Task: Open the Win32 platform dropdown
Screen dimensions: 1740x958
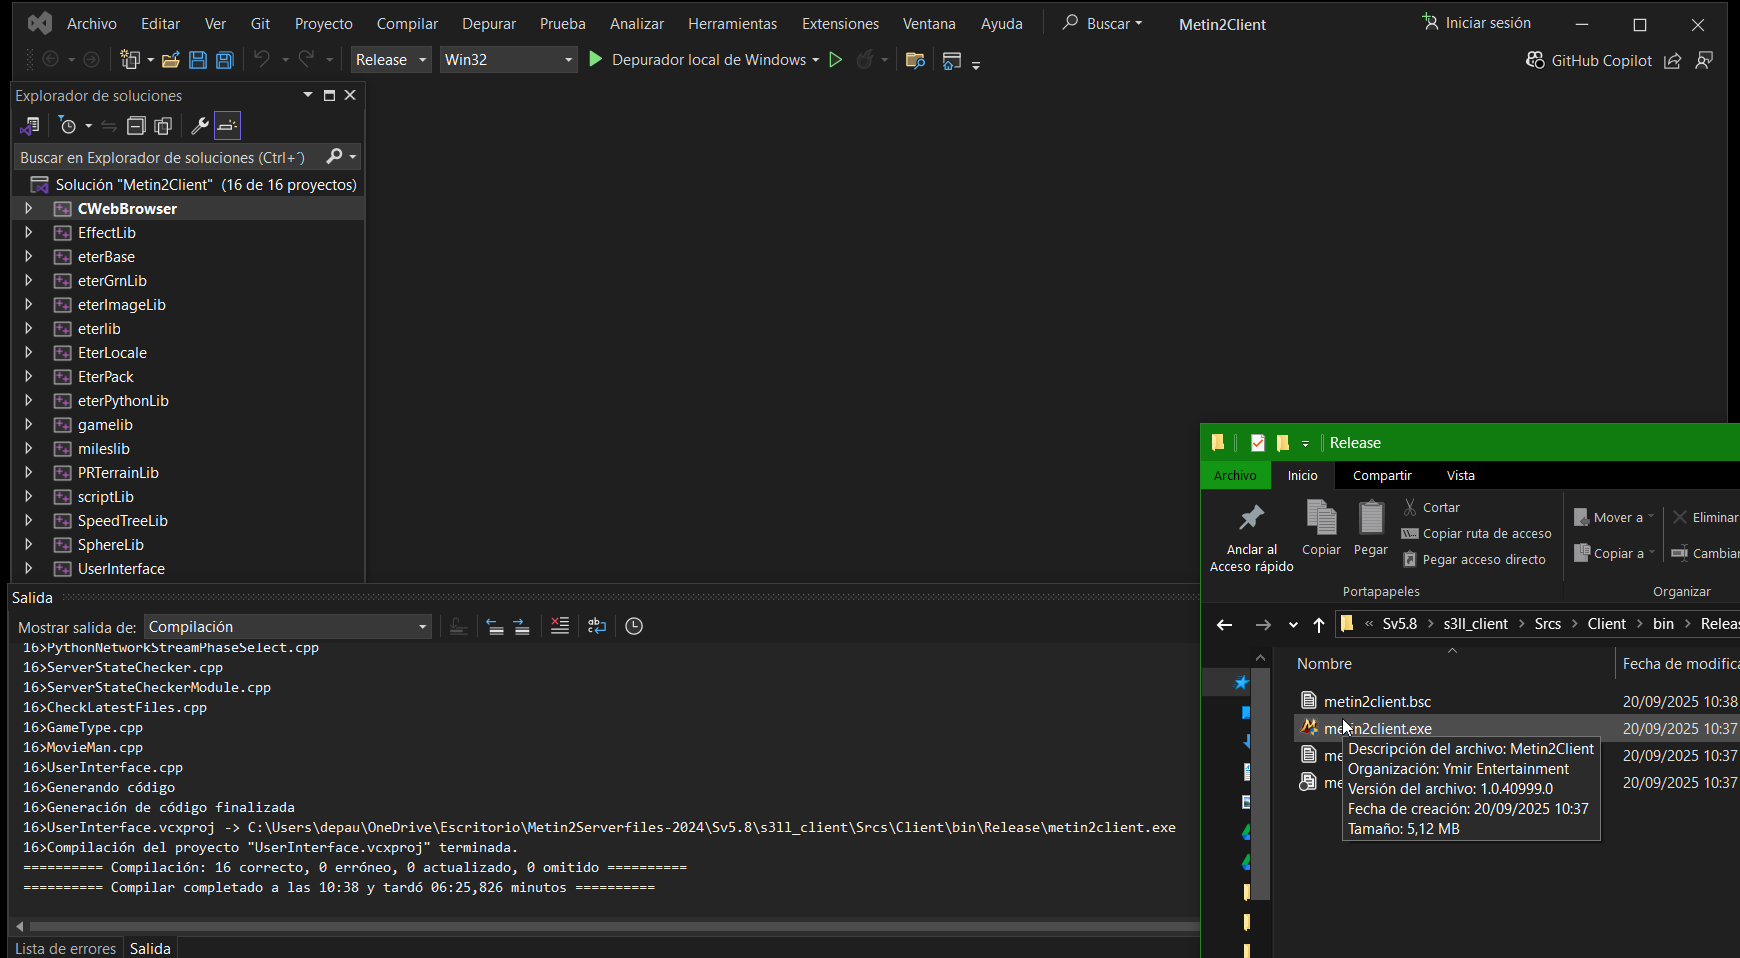Action: pos(508,60)
